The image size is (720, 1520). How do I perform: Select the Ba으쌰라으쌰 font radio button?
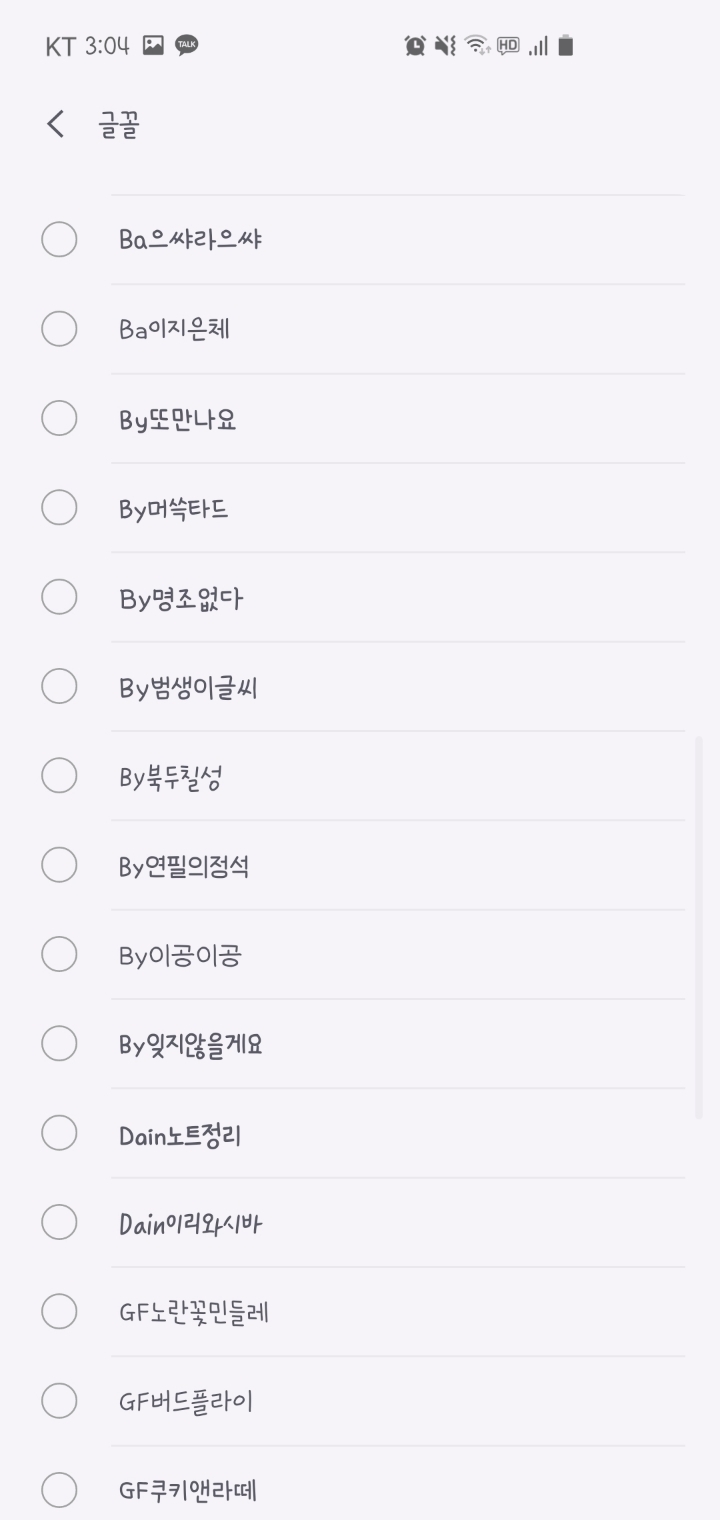click(x=59, y=240)
